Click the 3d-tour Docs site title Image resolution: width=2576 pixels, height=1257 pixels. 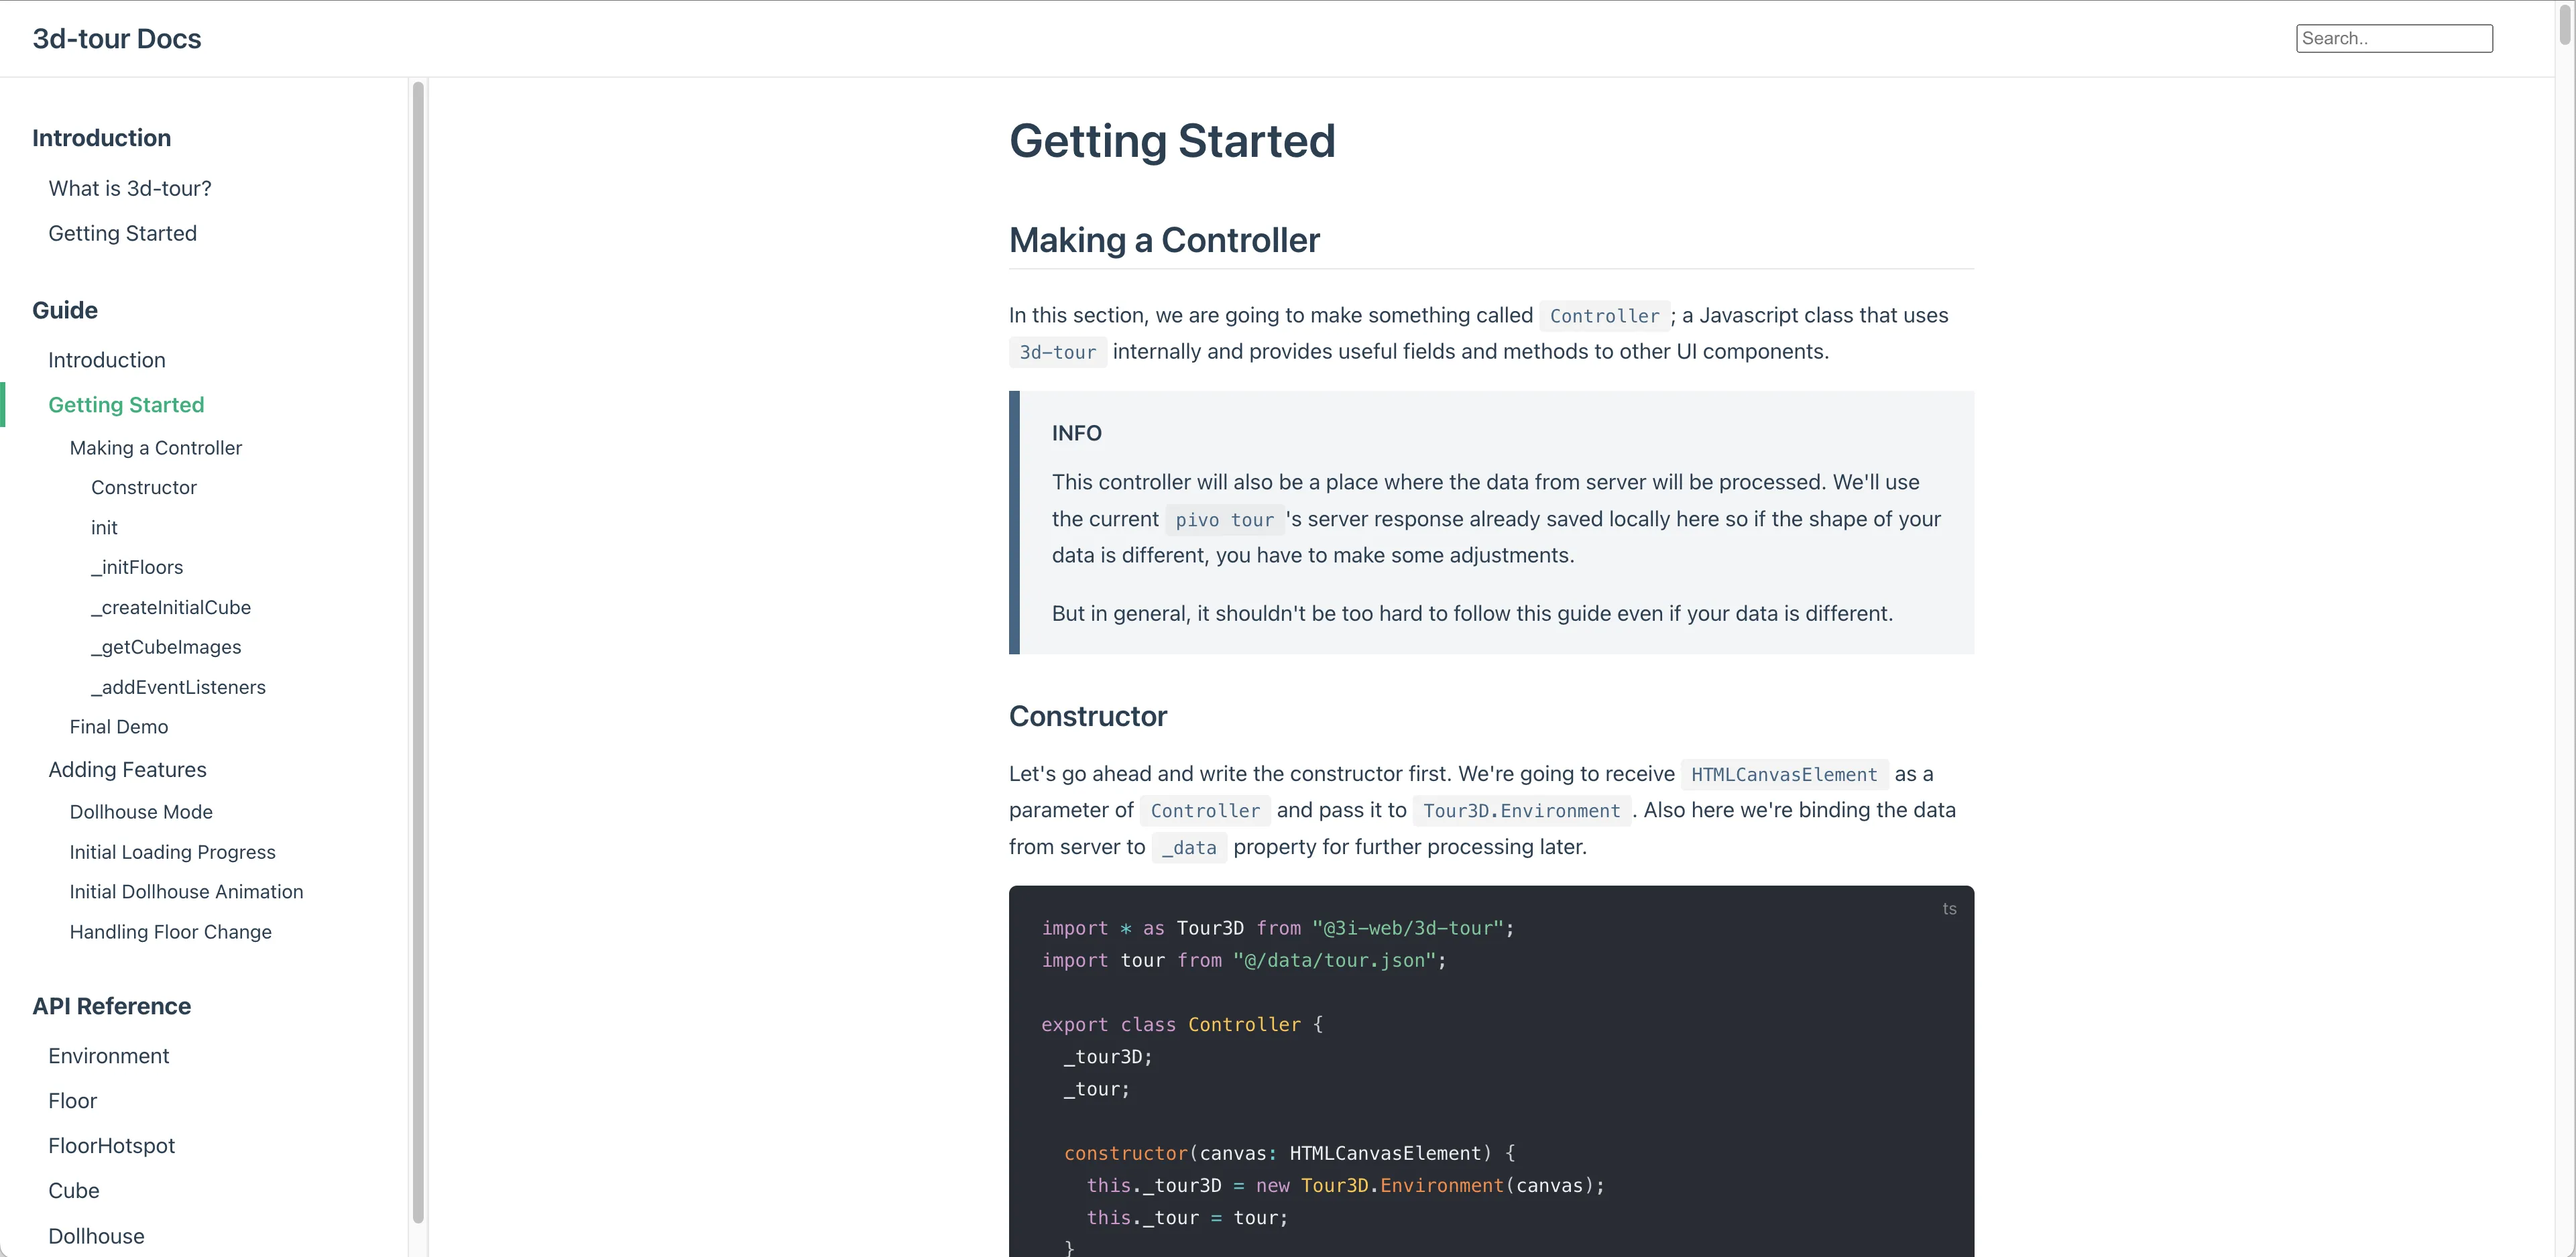point(117,39)
